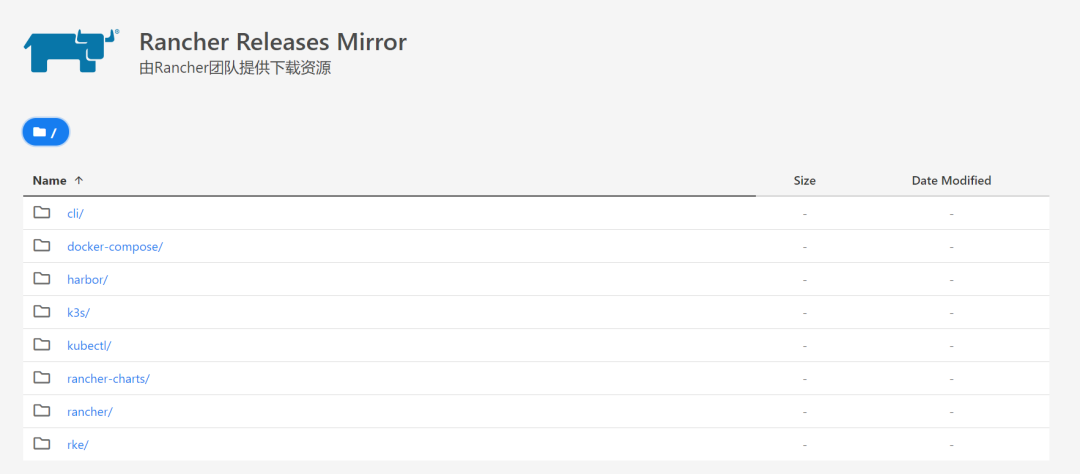Open the cli/ directory link
The height and width of the screenshot is (474, 1080).
(75, 214)
